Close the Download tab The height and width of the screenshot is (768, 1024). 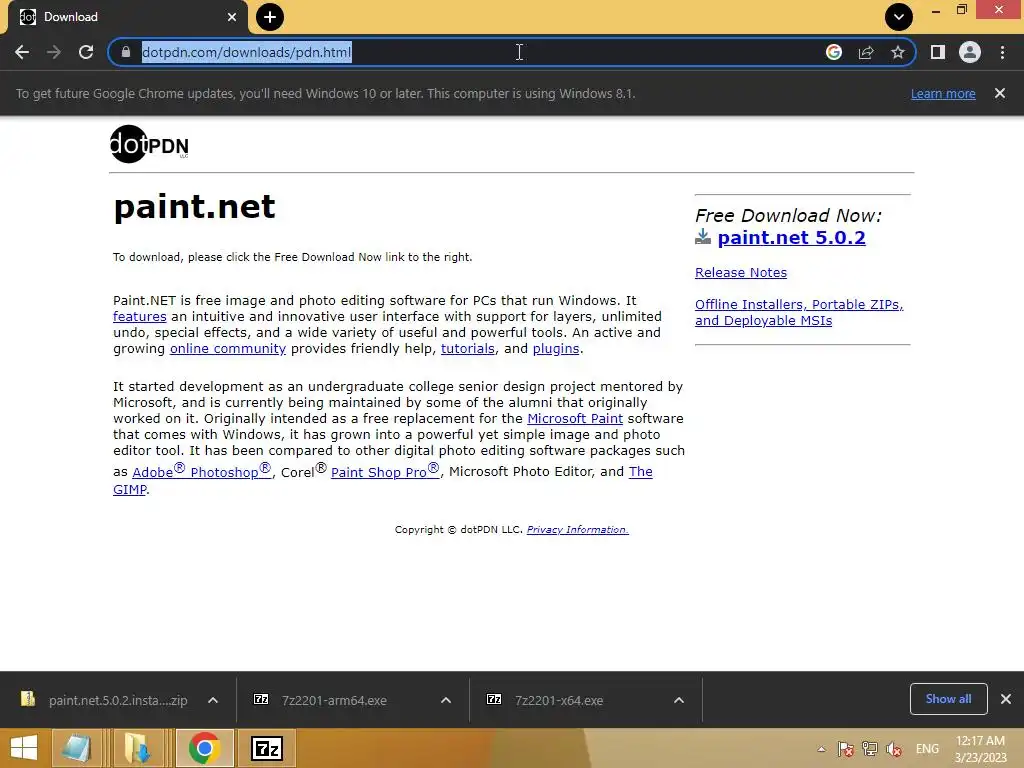232,17
